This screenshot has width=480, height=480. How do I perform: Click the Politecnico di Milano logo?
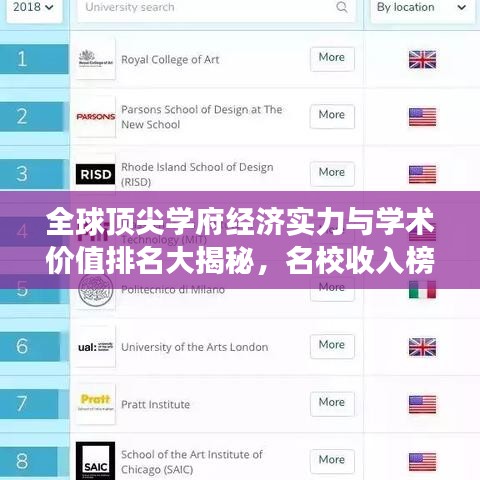point(96,290)
